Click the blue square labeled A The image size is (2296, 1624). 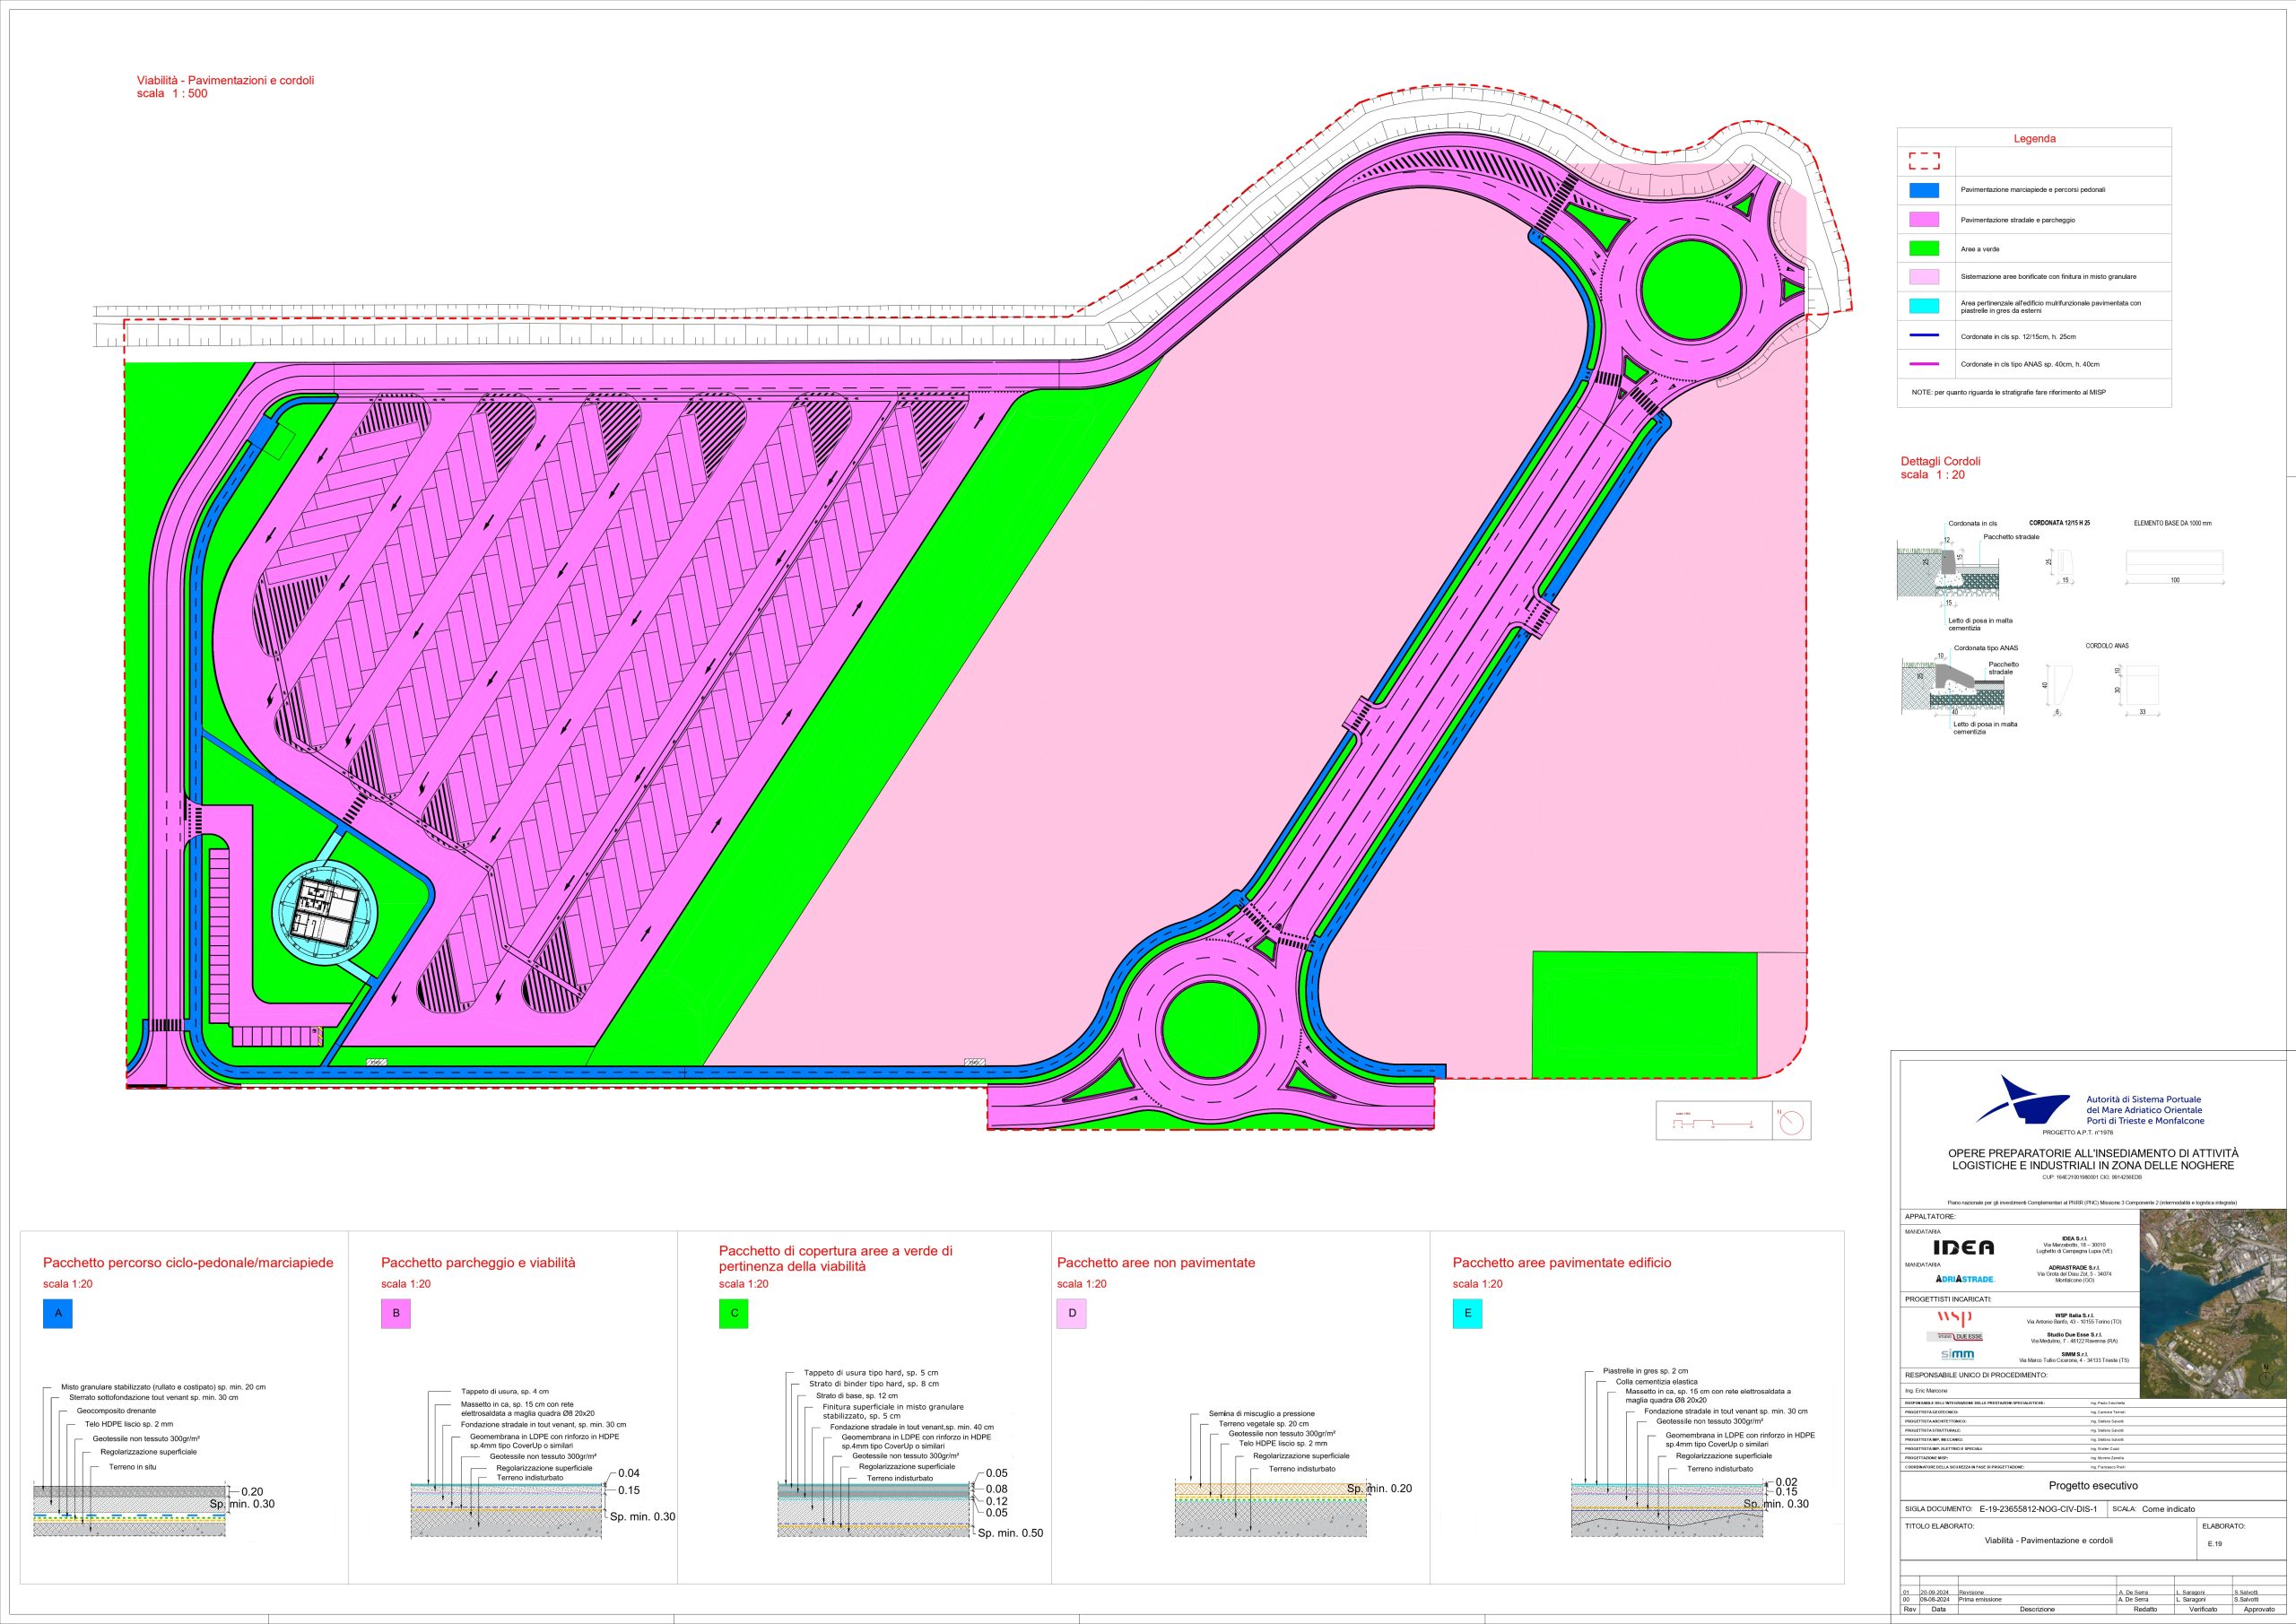point(58,1313)
